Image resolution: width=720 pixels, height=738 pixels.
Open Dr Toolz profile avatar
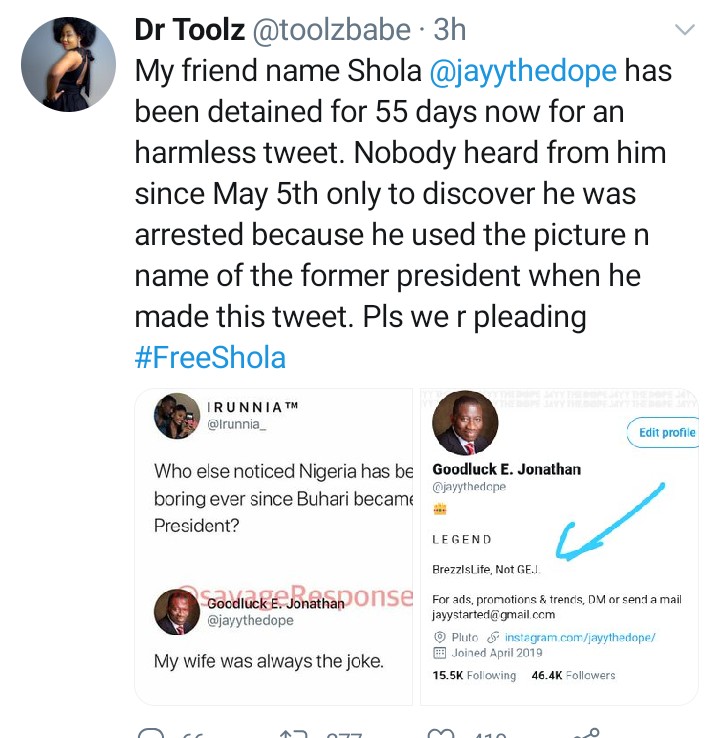69,64
